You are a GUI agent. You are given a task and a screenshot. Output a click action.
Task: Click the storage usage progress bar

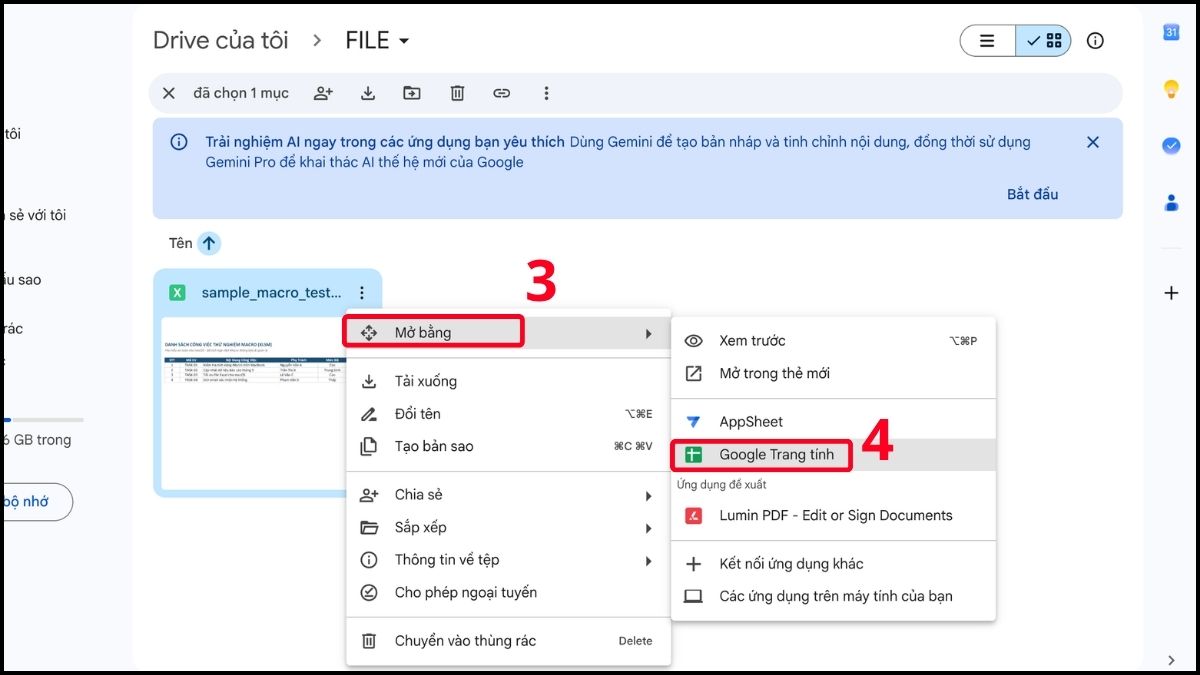[42, 420]
